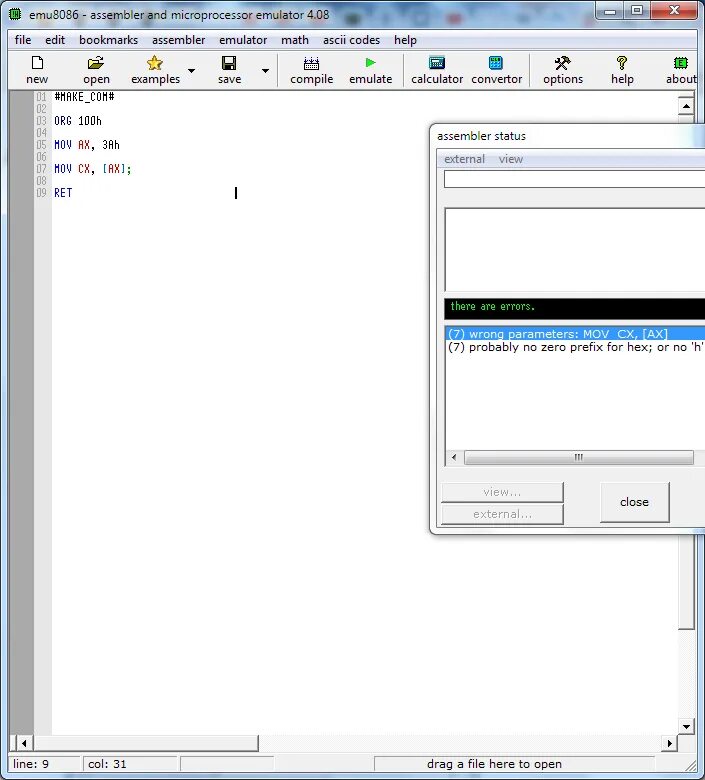Click the editor scroll right arrow
The height and width of the screenshot is (780, 705).
coord(670,743)
